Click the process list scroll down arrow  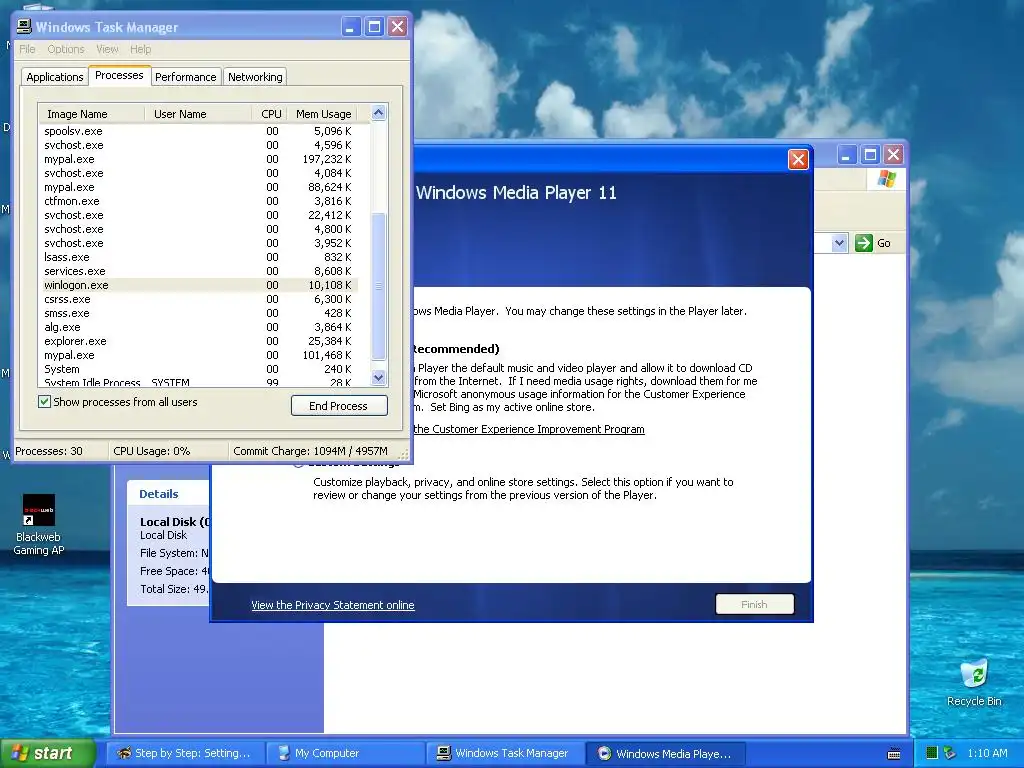click(x=378, y=377)
